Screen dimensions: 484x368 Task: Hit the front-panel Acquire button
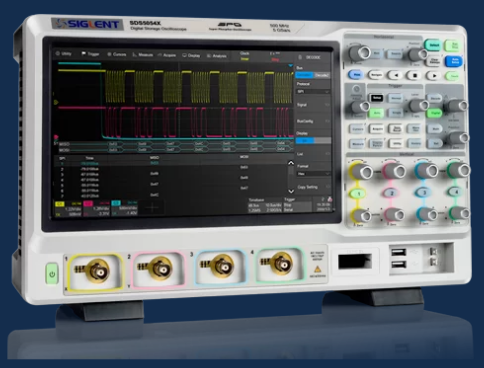click(376, 129)
